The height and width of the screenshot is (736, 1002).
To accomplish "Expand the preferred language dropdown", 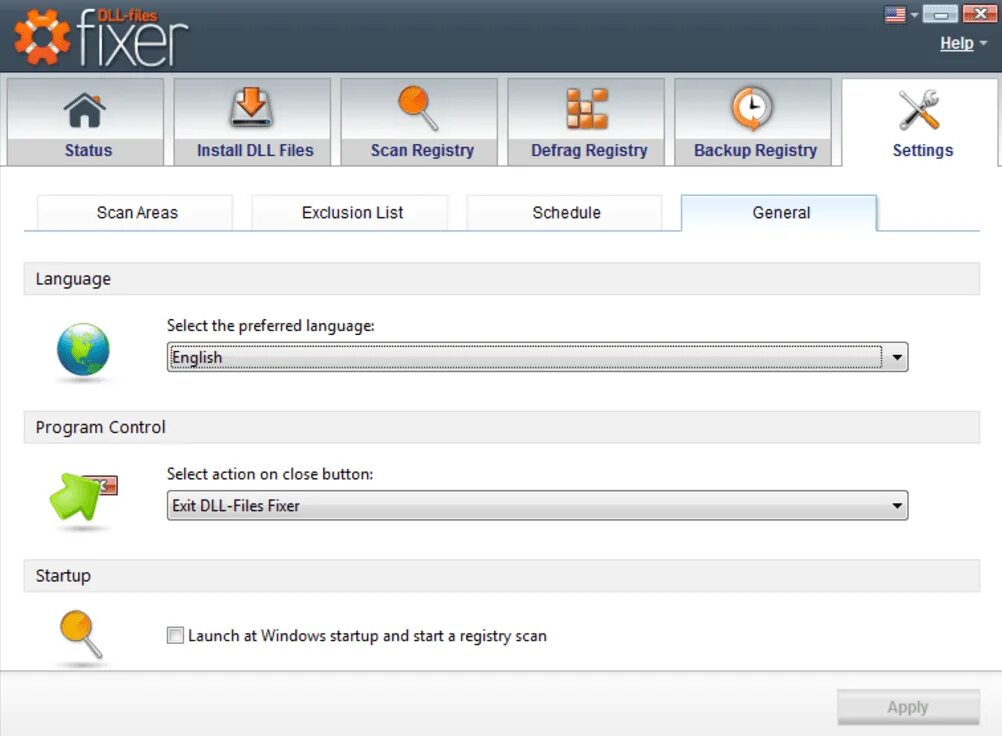I will (537, 357).
